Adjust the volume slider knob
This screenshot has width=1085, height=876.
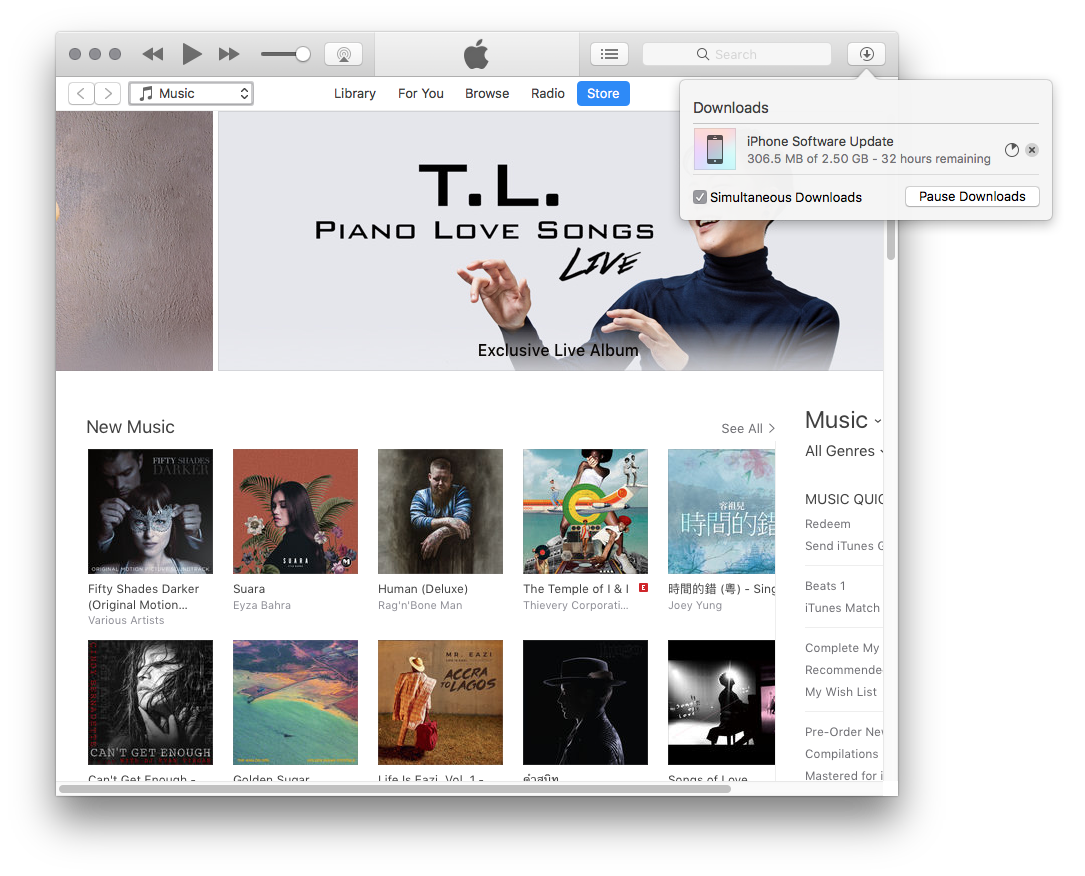coord(302,54)
